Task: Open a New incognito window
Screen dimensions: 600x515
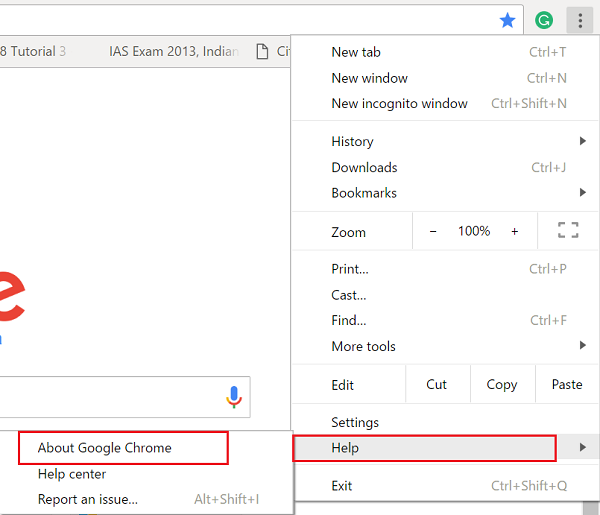Action: click(445, 103)
